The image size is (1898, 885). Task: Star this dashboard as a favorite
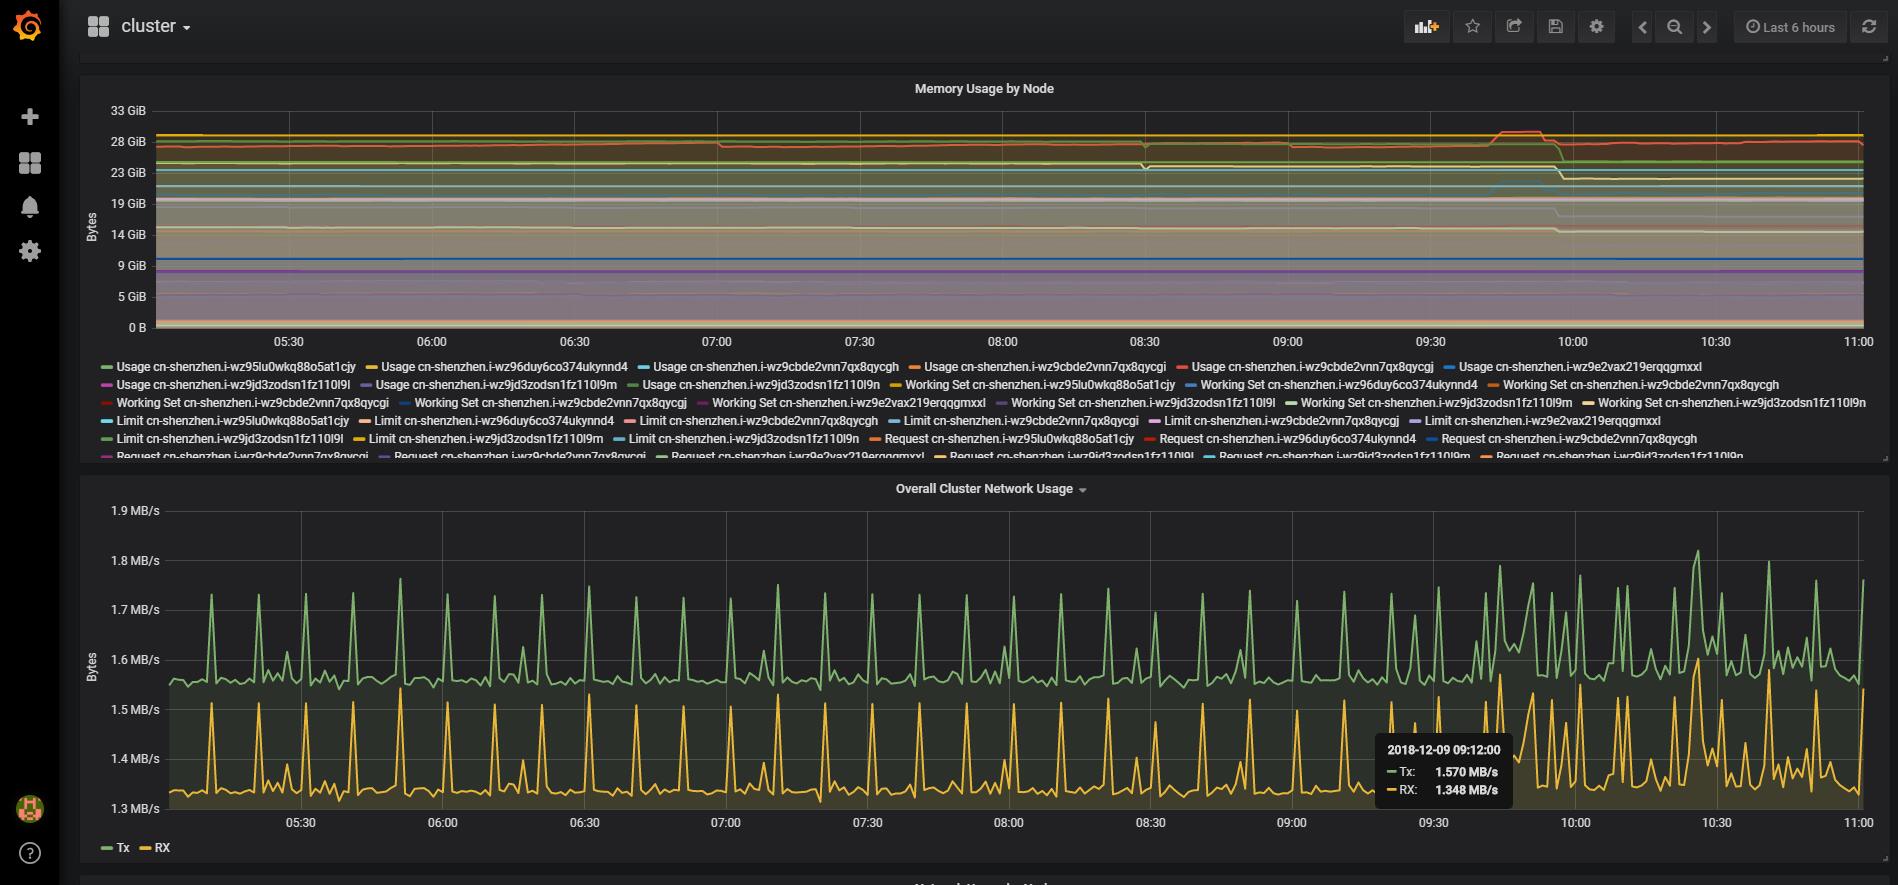(x=1472, y=27)
